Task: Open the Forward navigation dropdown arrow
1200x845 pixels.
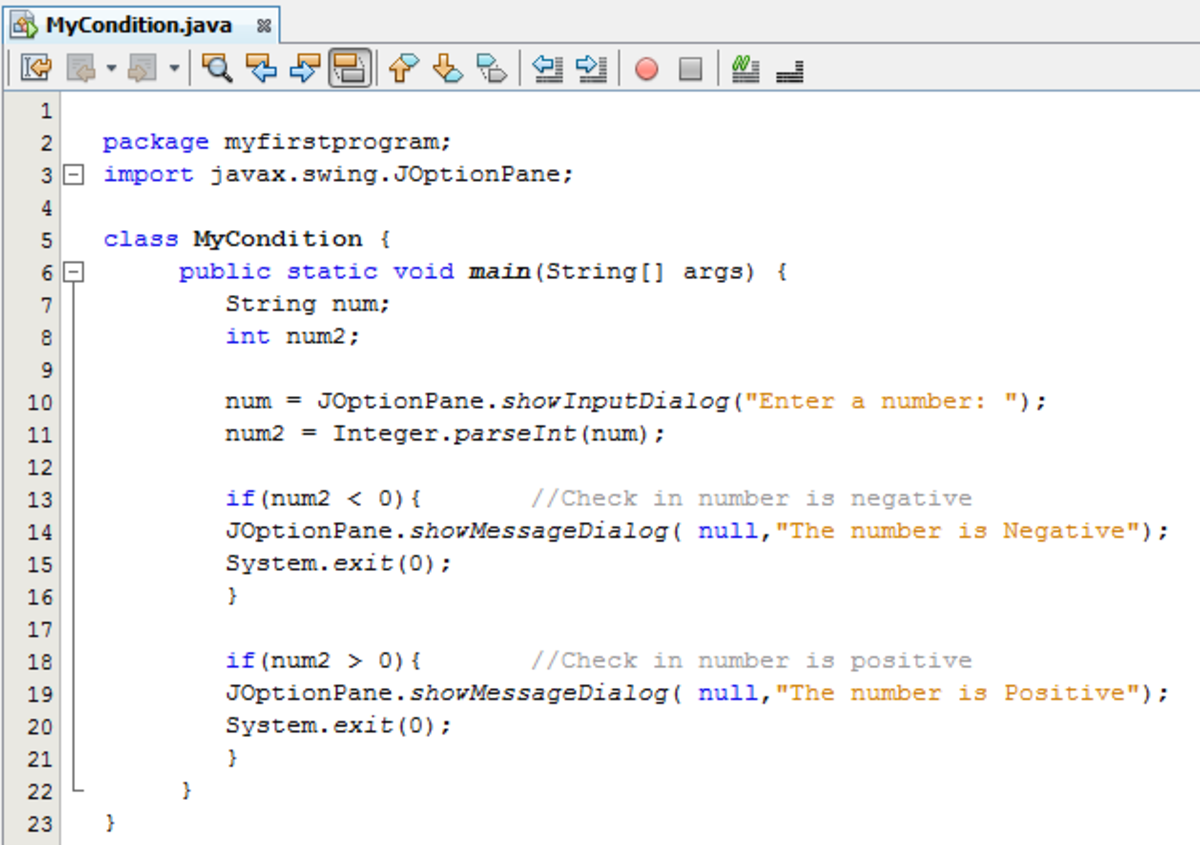Action: click(175, 68)
